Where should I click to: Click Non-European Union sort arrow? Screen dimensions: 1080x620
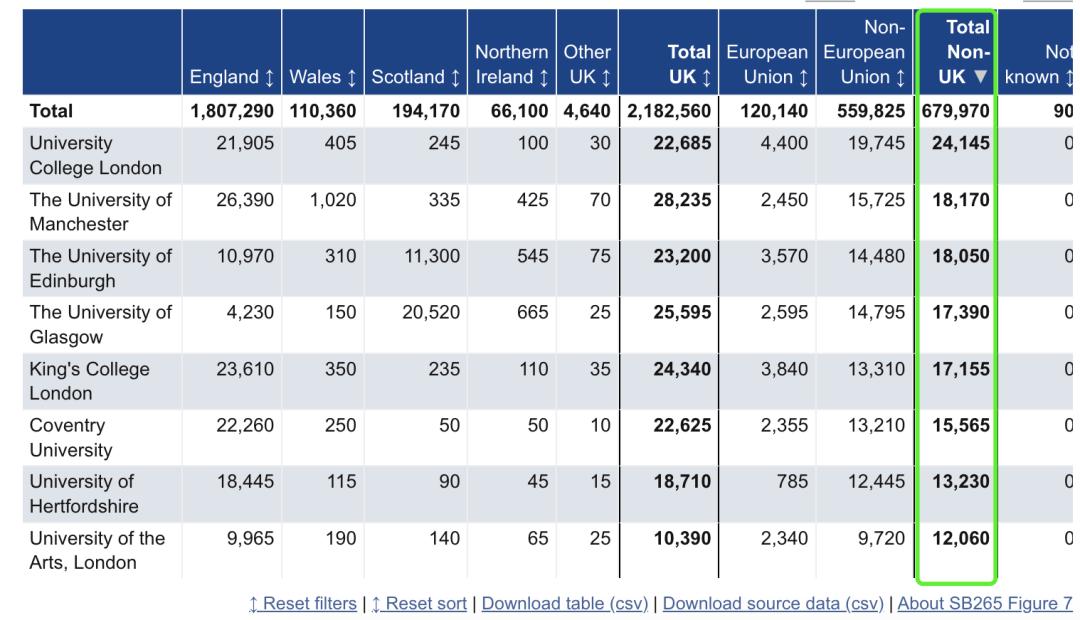pos(897,77)
